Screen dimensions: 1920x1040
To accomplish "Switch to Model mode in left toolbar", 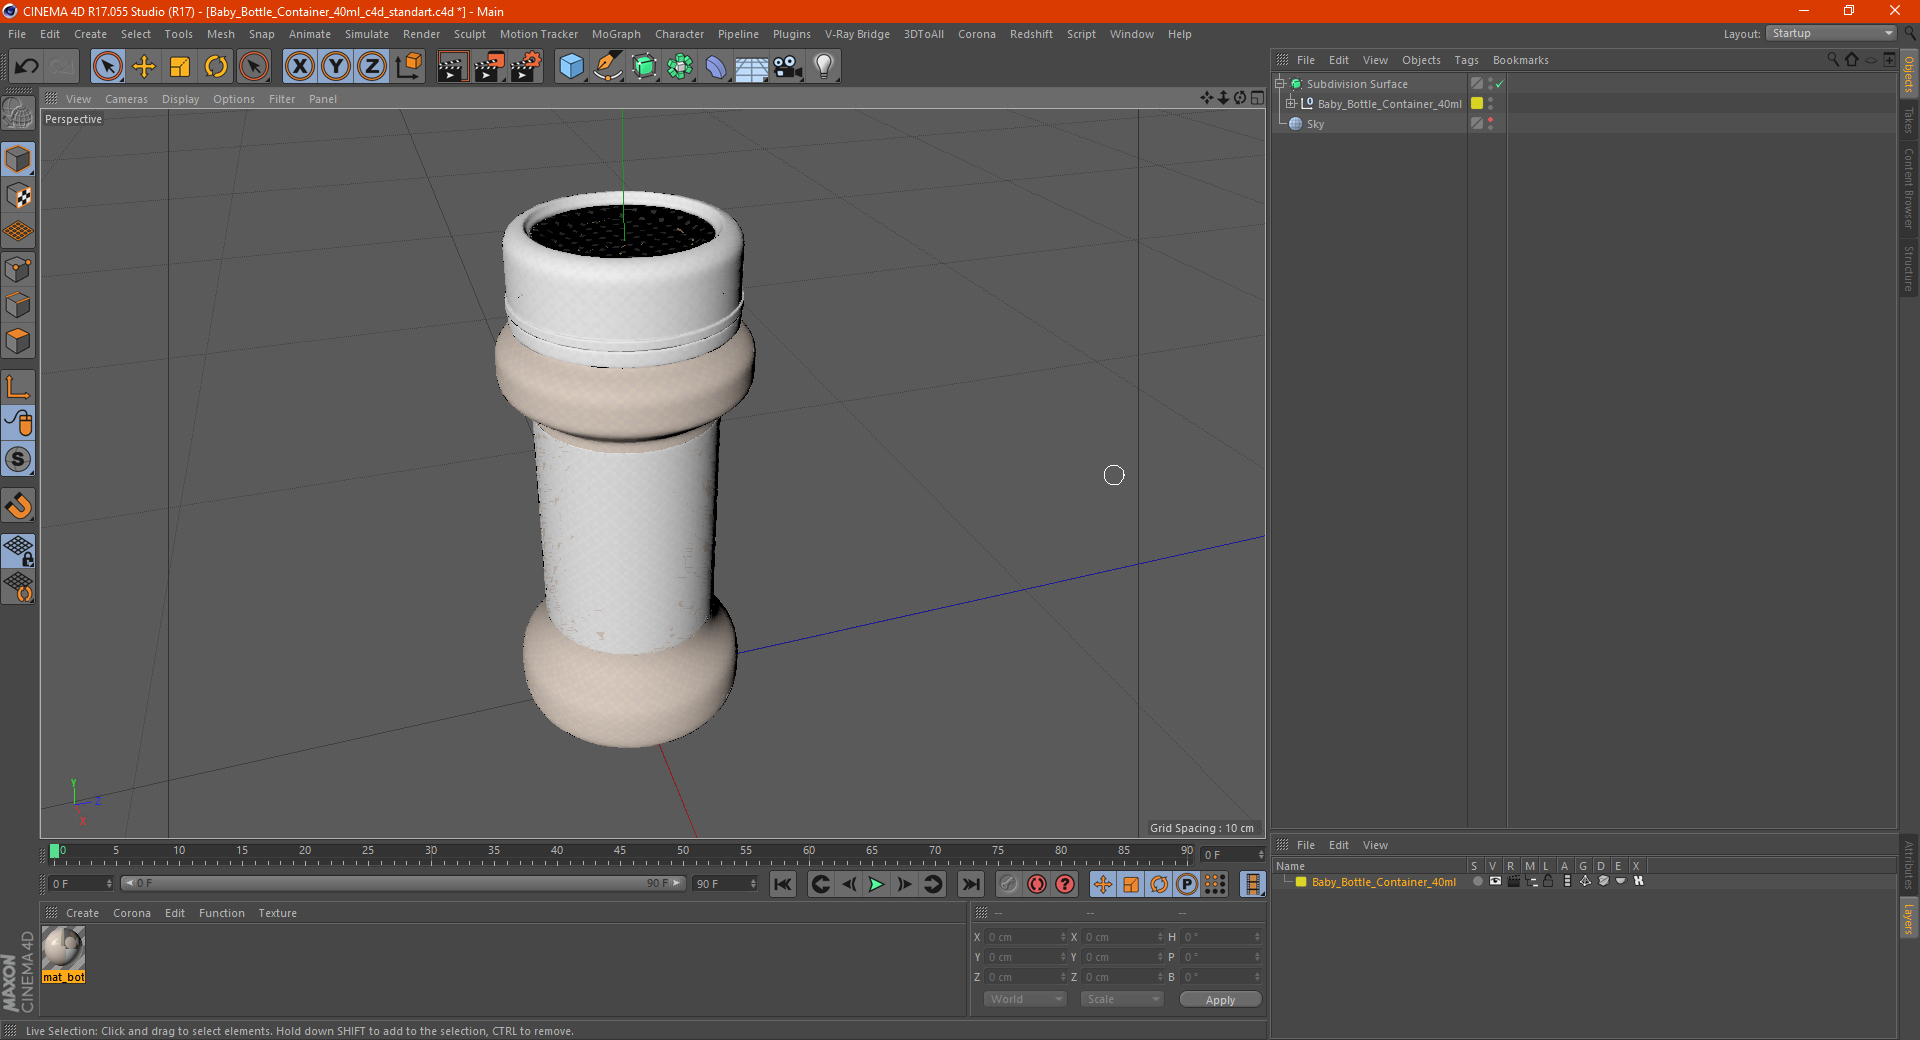I will coord(19,159).
